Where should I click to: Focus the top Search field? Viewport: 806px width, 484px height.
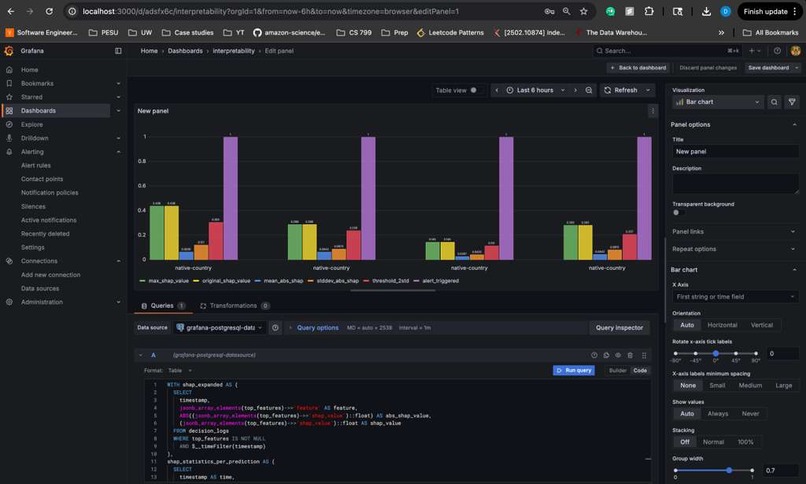pos(667,51)
